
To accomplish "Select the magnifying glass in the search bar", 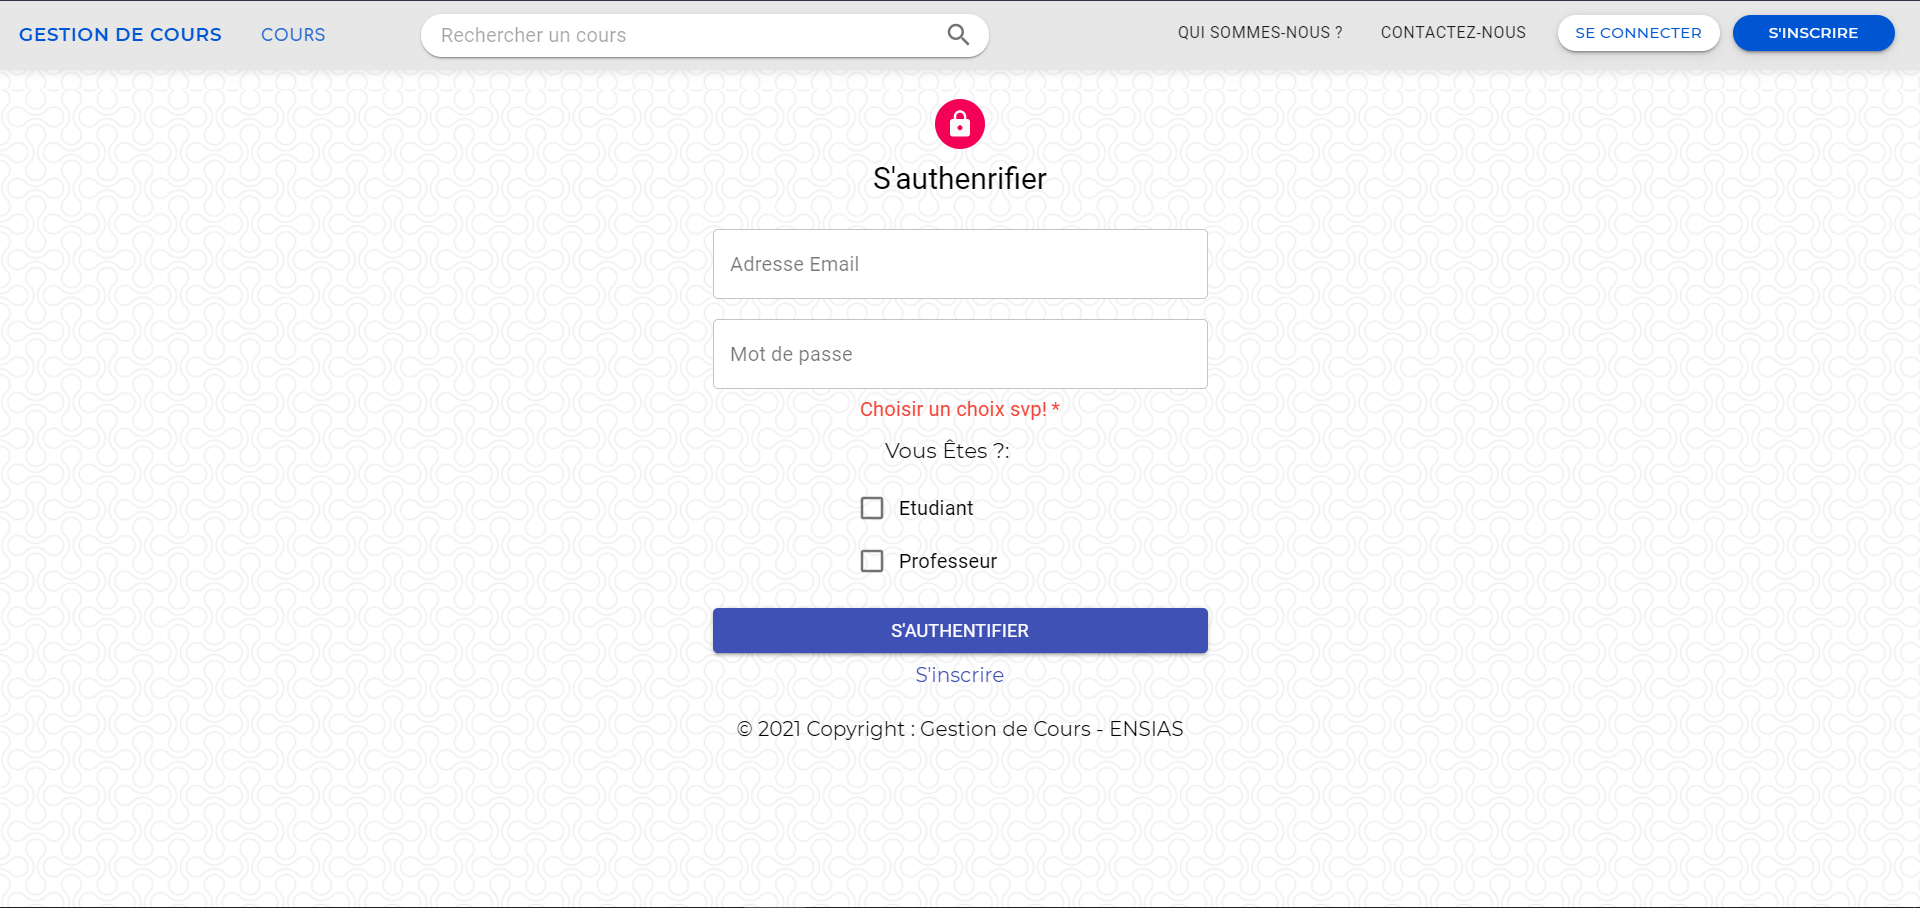I will click(x=958, y=34).
